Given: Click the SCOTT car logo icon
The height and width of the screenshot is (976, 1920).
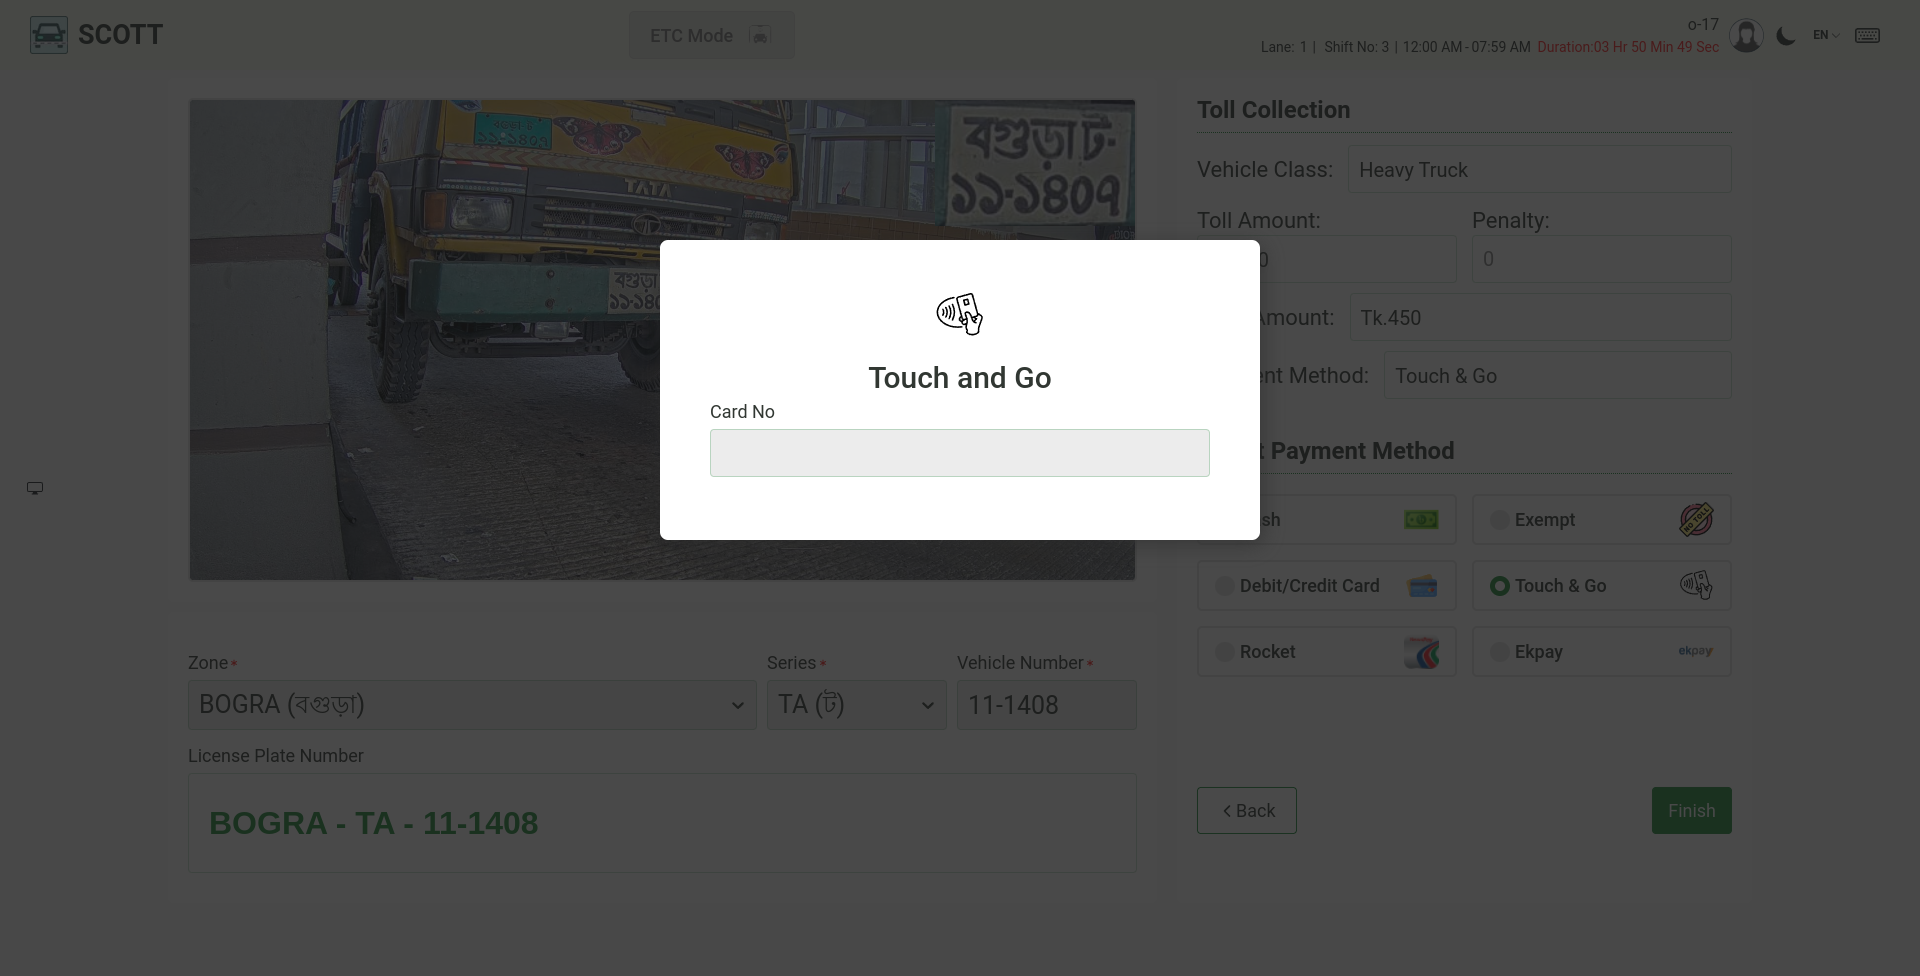Looking at the screenshot, I should 49,35.
